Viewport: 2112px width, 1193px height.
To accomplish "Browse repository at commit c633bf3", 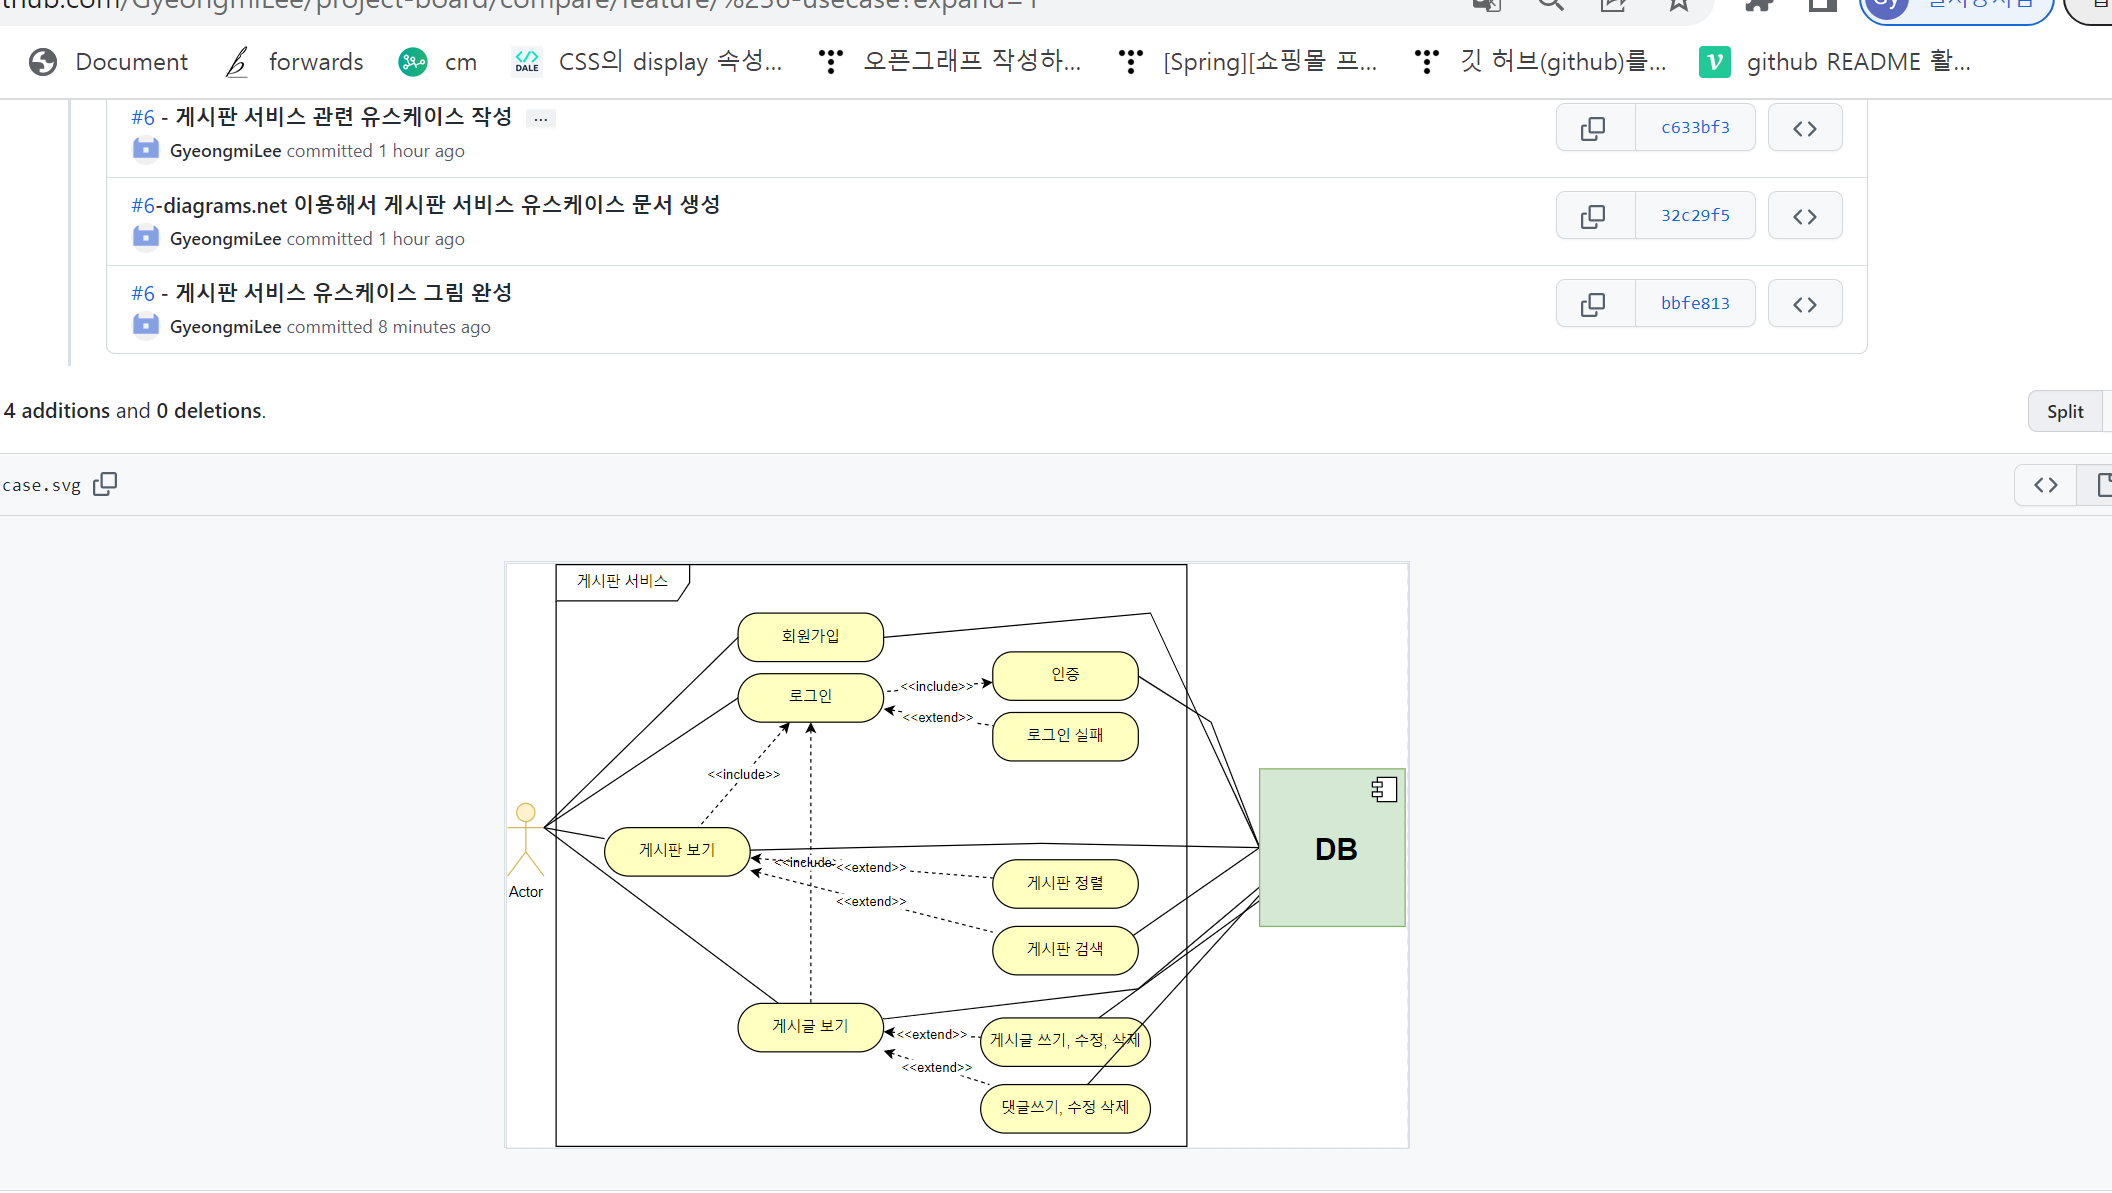I will [1804, 128].
